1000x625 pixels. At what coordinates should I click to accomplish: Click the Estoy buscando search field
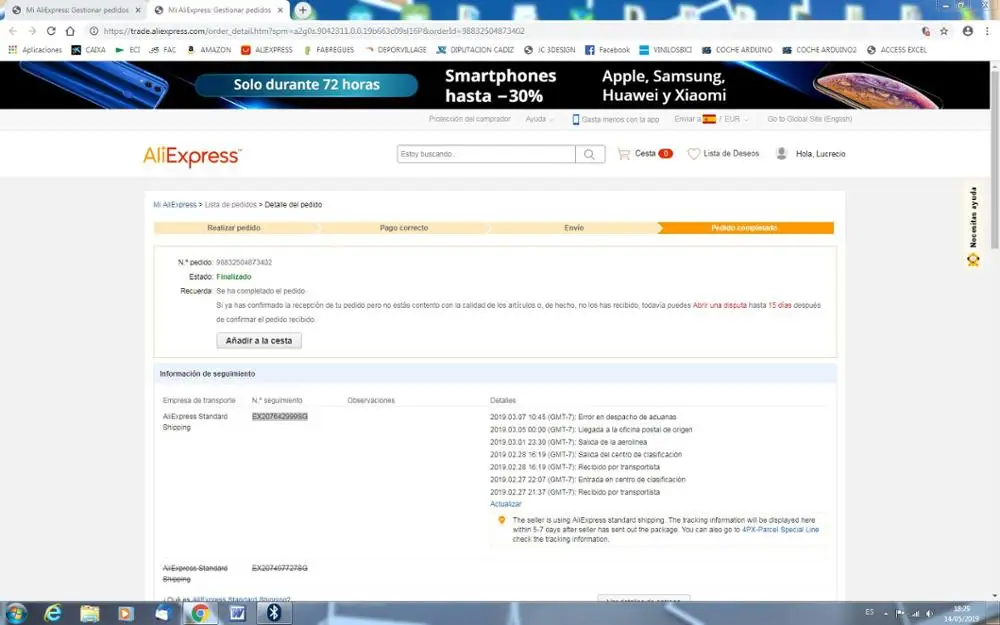click(x=486, y=154)
